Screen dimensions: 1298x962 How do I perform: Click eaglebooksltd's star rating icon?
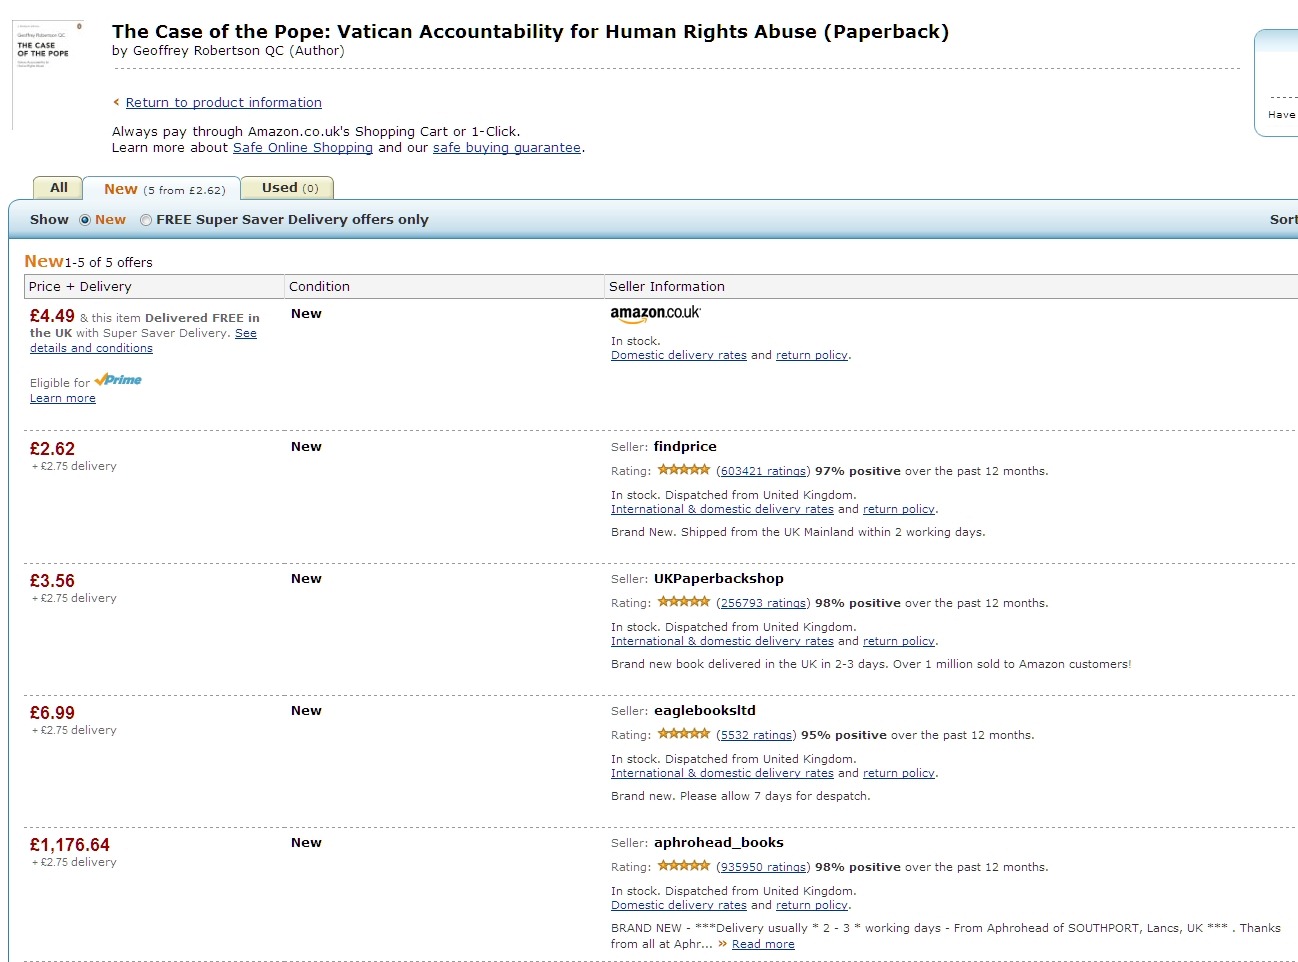coord(684,734)
